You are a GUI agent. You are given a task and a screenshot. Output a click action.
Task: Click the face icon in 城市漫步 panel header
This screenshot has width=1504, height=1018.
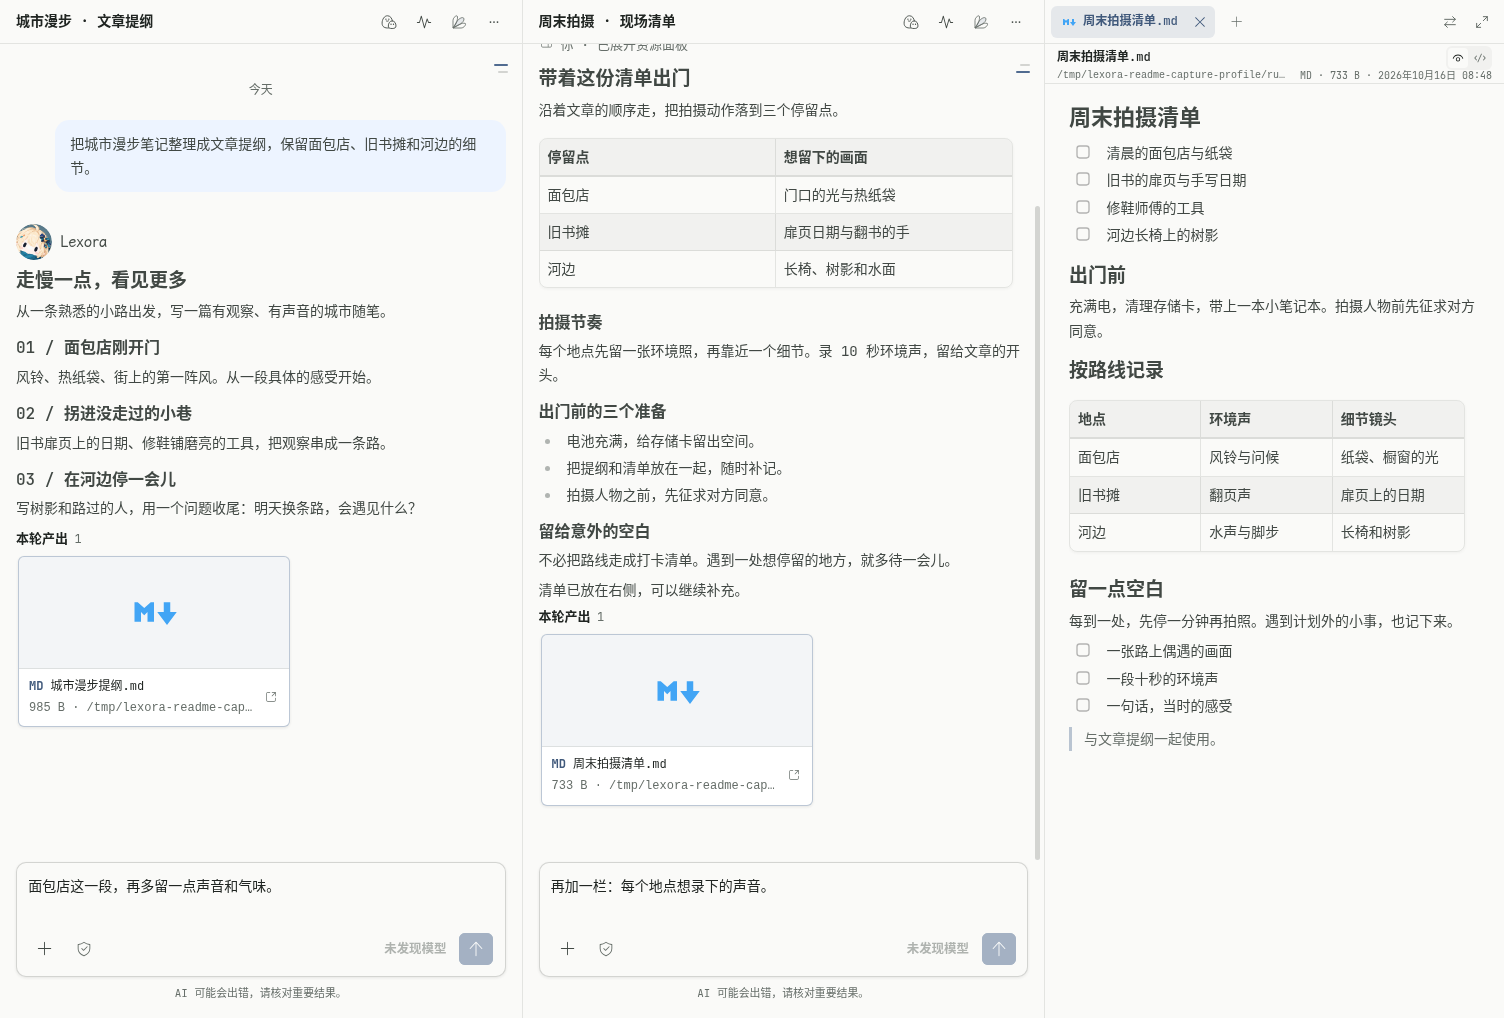389,22
